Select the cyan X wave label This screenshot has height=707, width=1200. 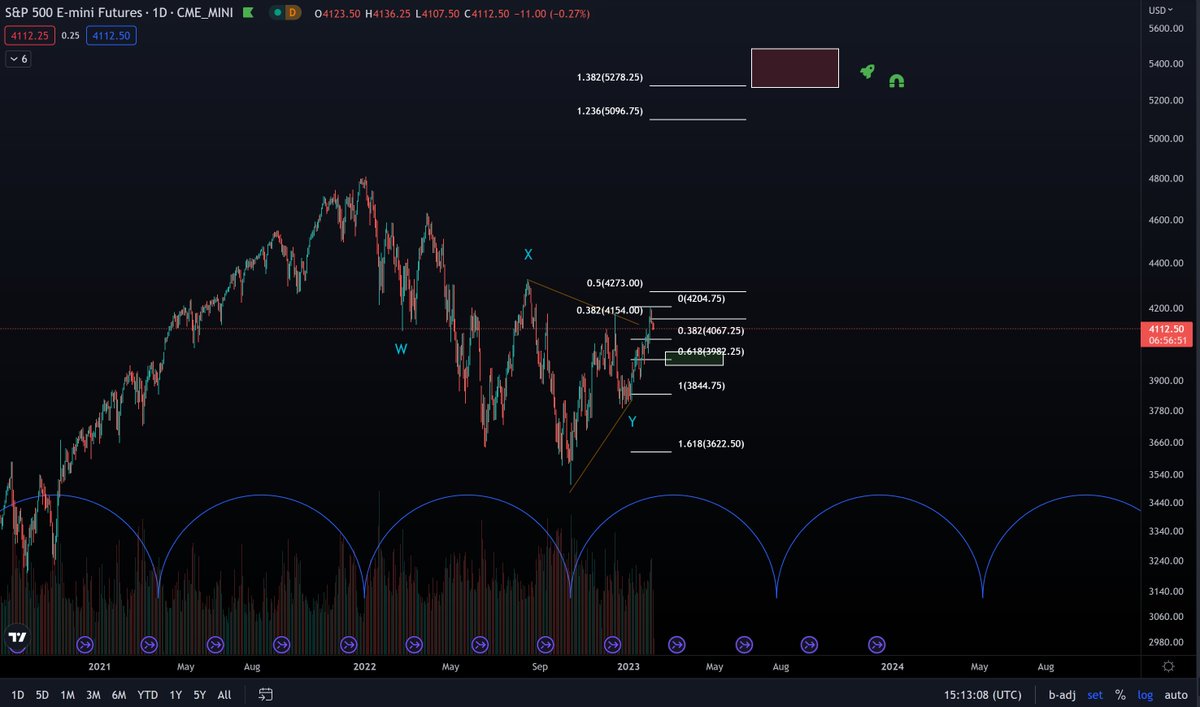tap(528, 255)
